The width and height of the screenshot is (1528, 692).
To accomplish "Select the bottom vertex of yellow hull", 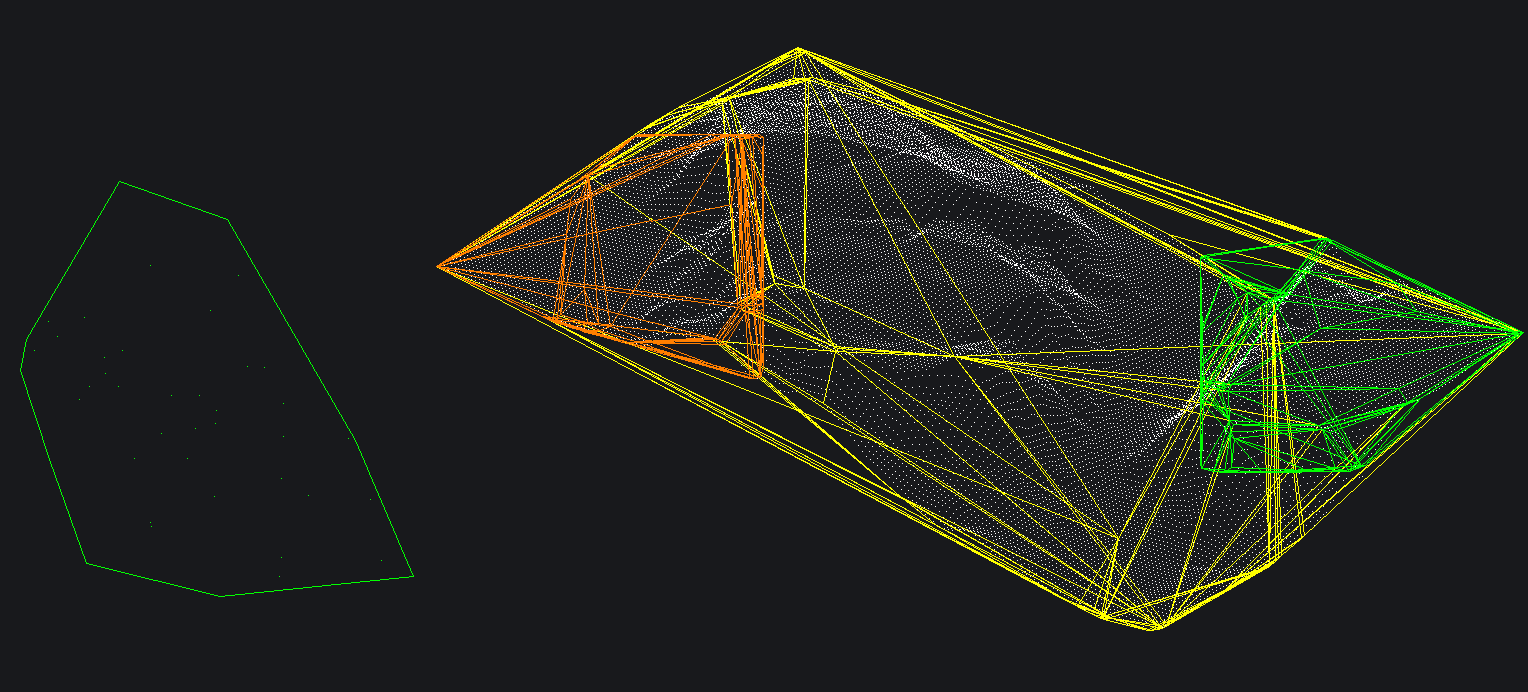I will 1155,629.
